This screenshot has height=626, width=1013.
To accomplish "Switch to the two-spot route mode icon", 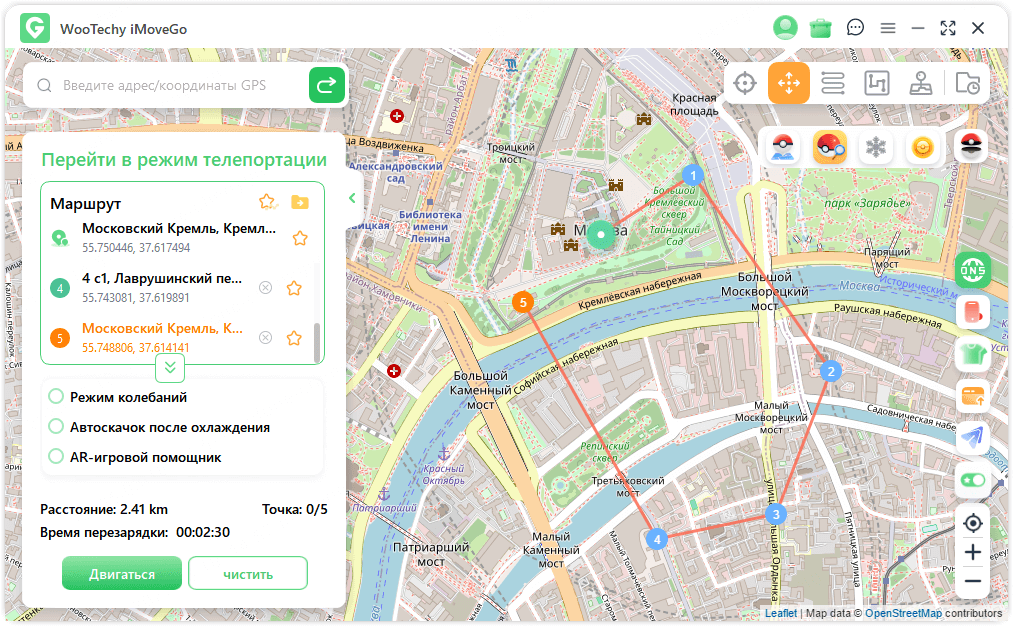I will tap(833, 83).
